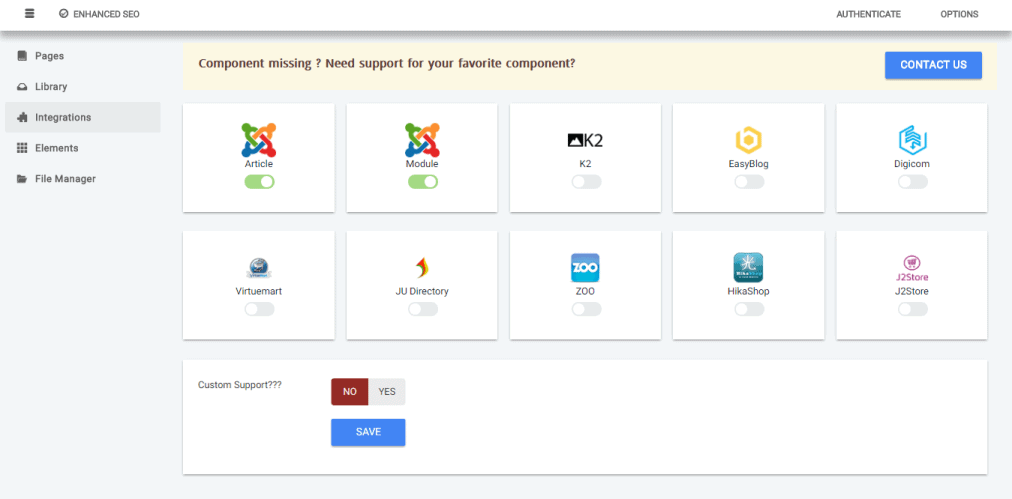Click the EasyBlog hexagon icon
Screen dimensions: 1012x499
click(748, 140)
